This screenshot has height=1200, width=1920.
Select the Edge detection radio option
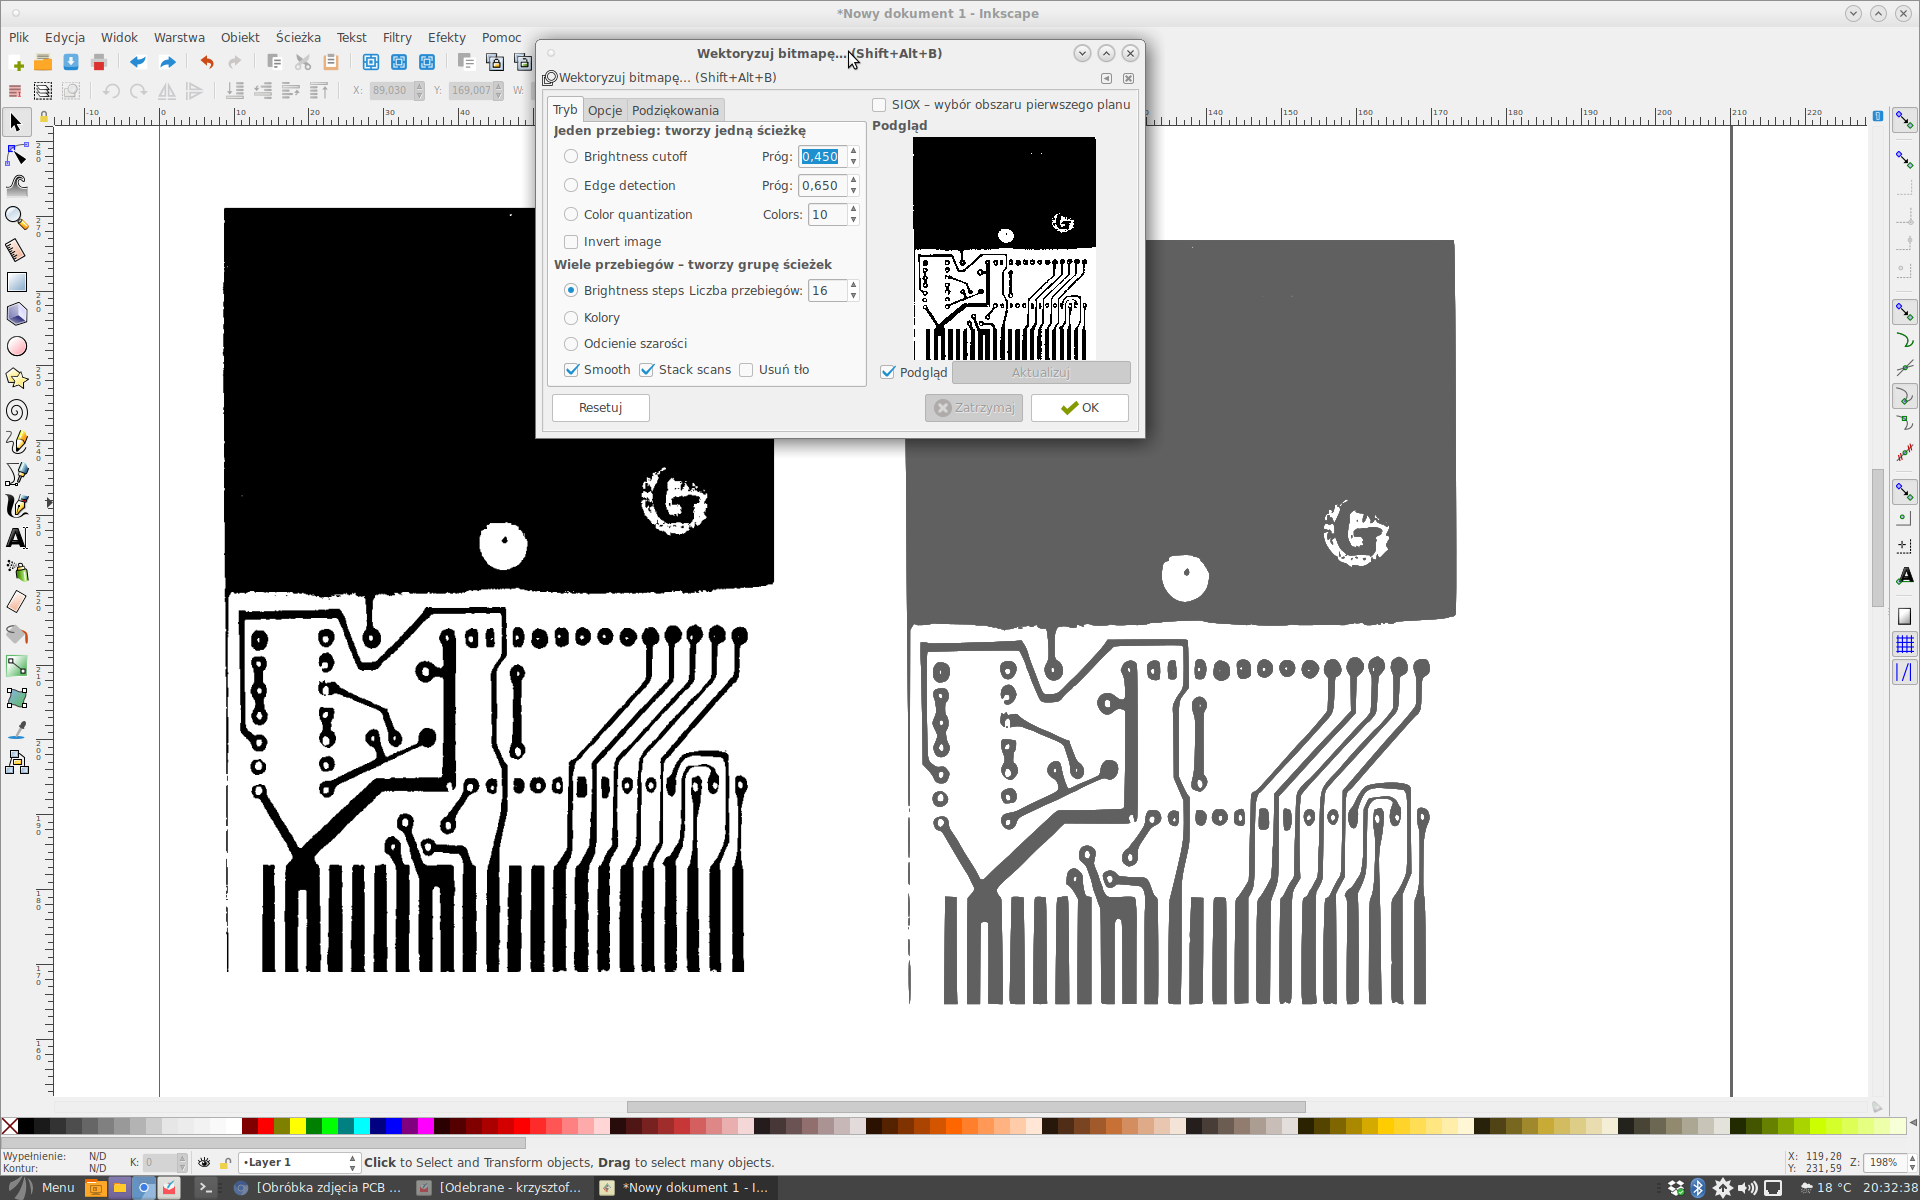pos(571,186)
